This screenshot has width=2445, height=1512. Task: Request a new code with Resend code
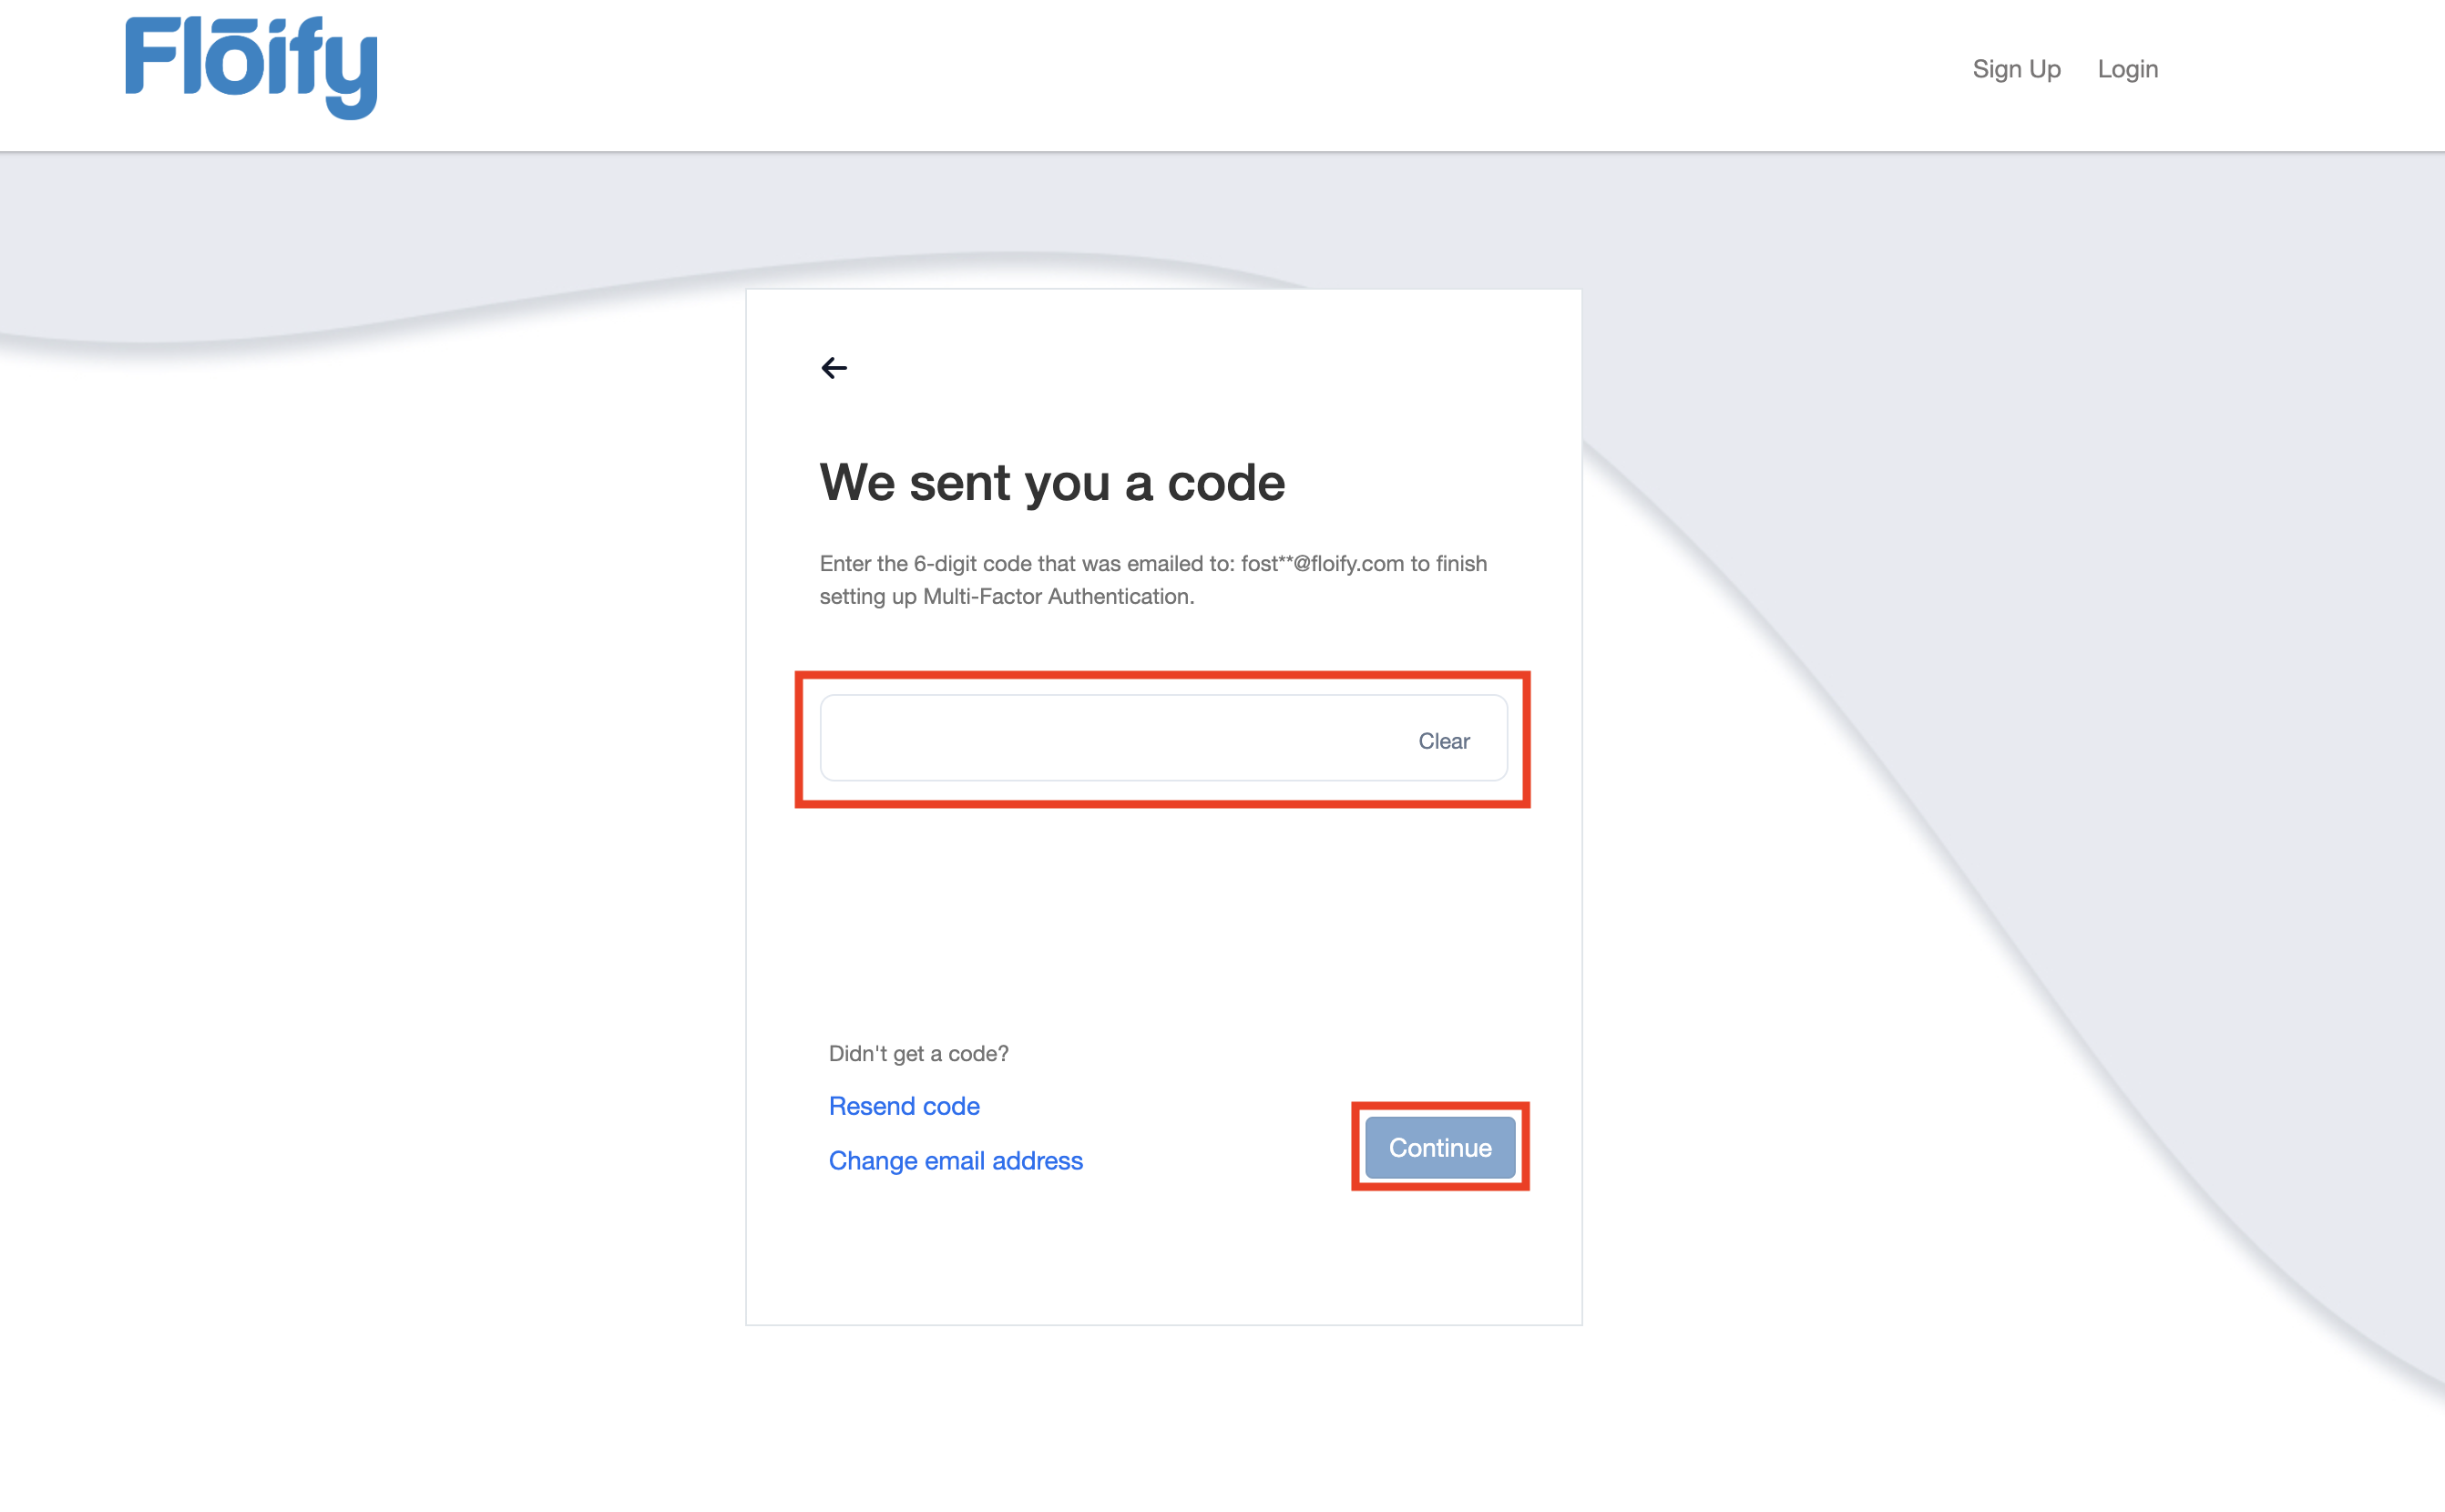[x=903, y=1105]
